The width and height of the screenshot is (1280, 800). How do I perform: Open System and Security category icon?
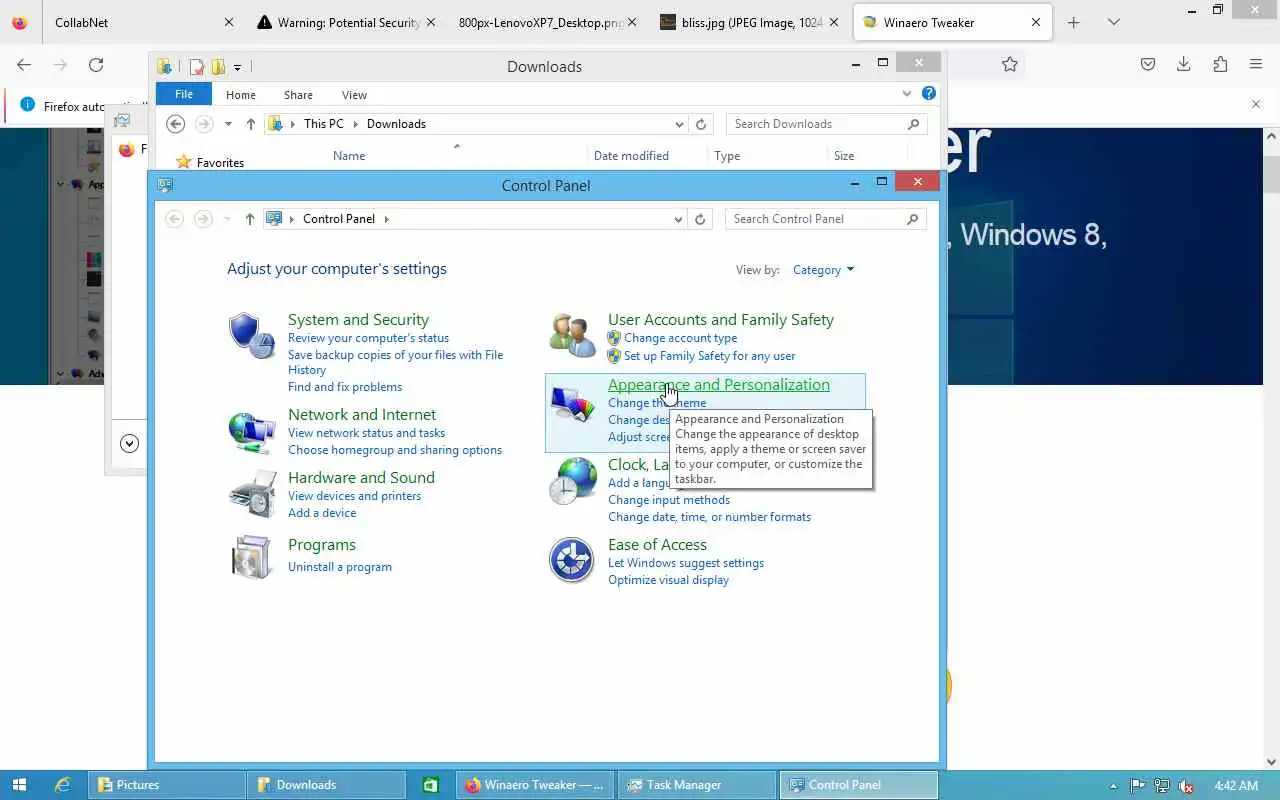click(x=251, y=336)
